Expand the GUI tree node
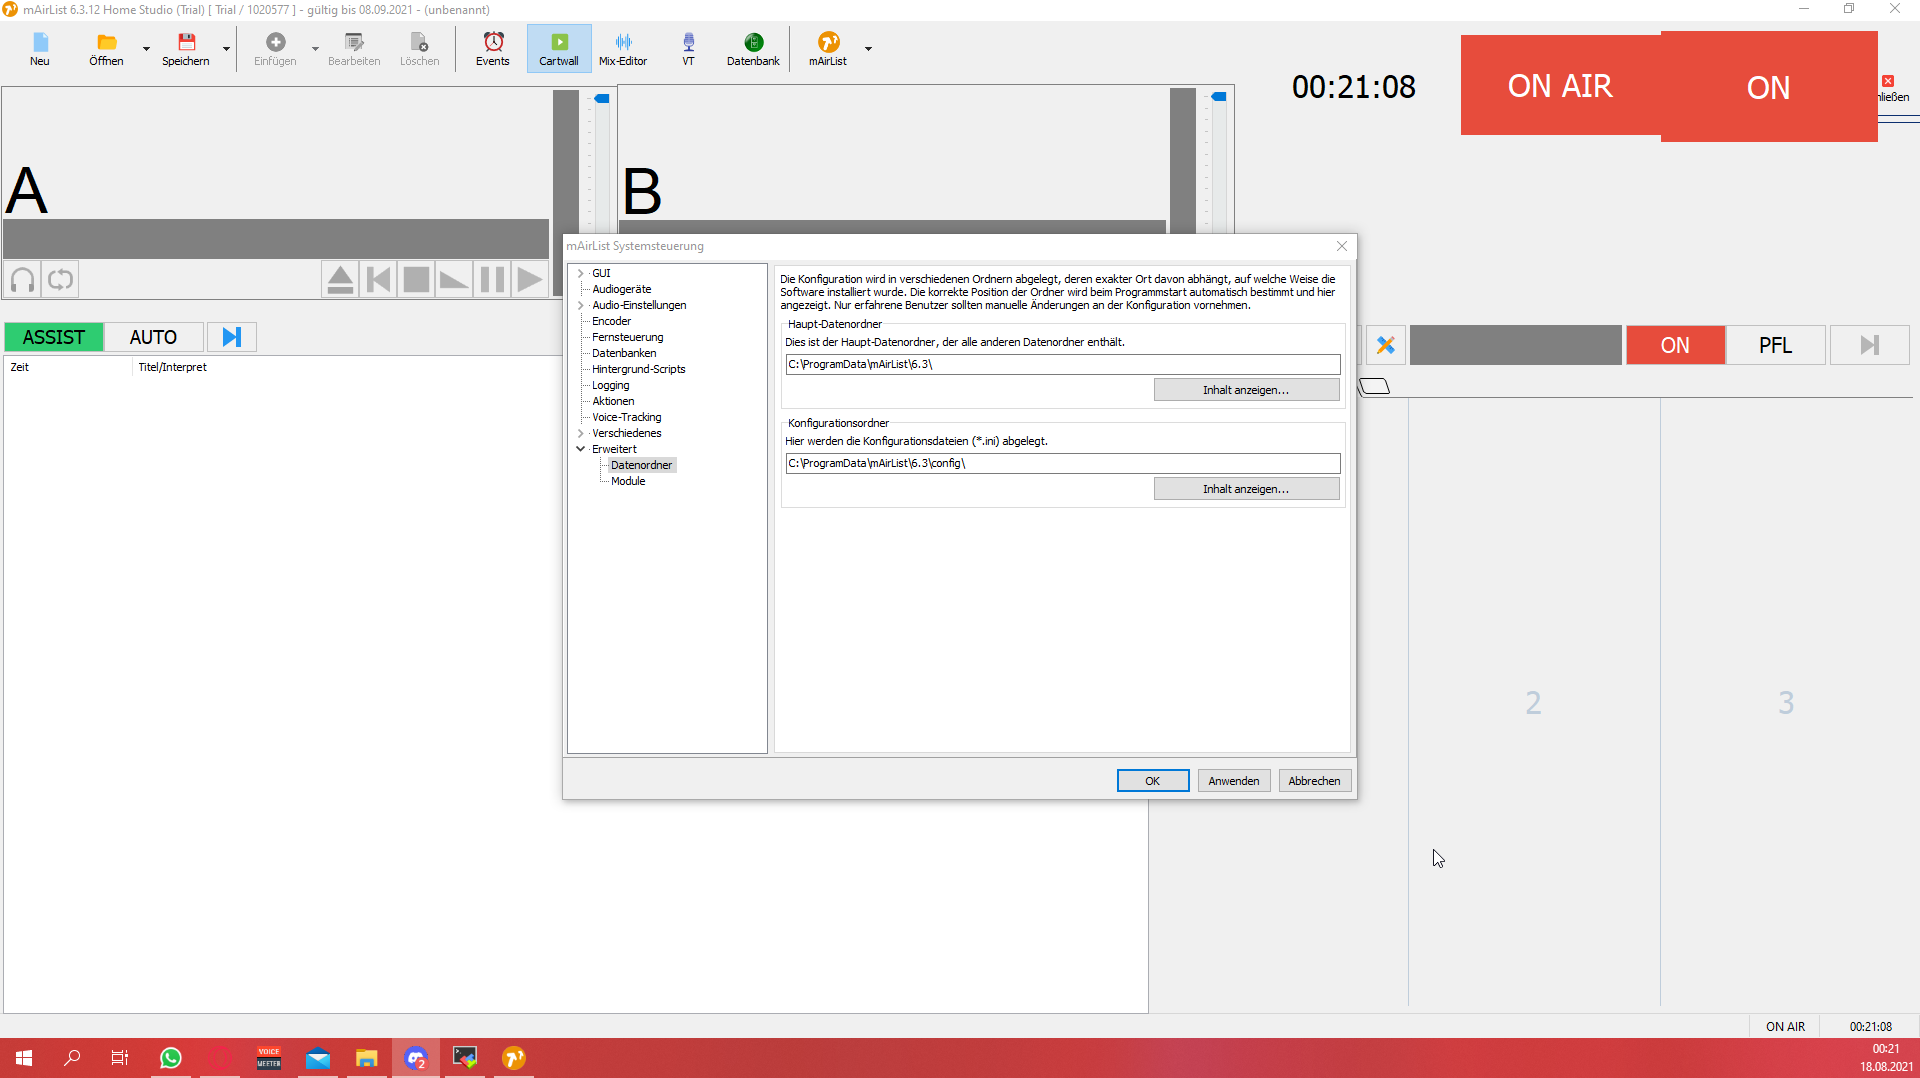Image resolution: width=1920 pixels, height=1078 pixels. coord(581,273)
